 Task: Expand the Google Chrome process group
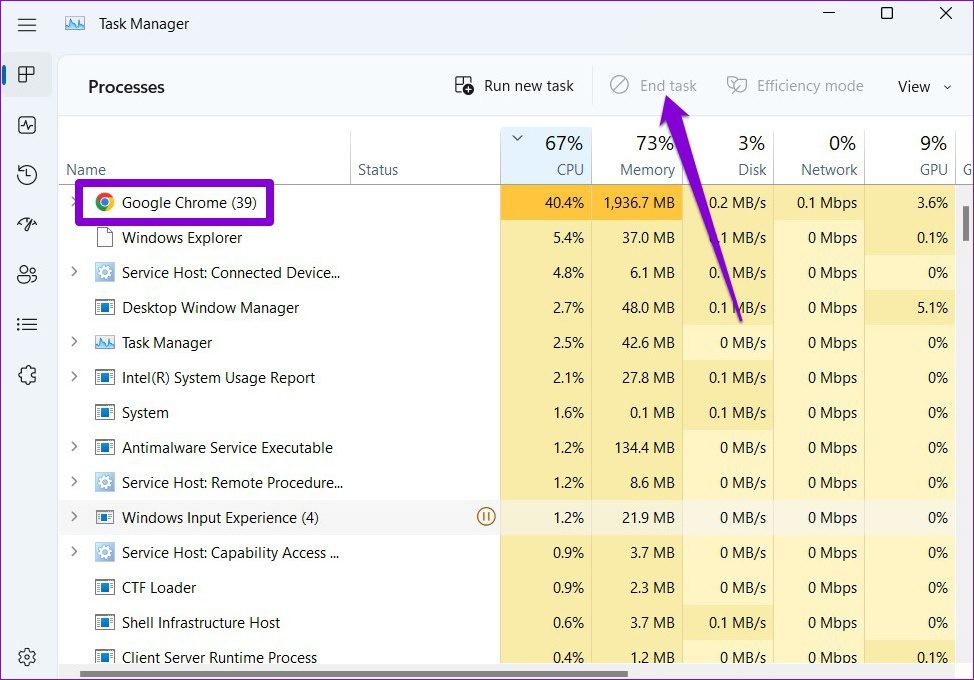coord(73,203)
